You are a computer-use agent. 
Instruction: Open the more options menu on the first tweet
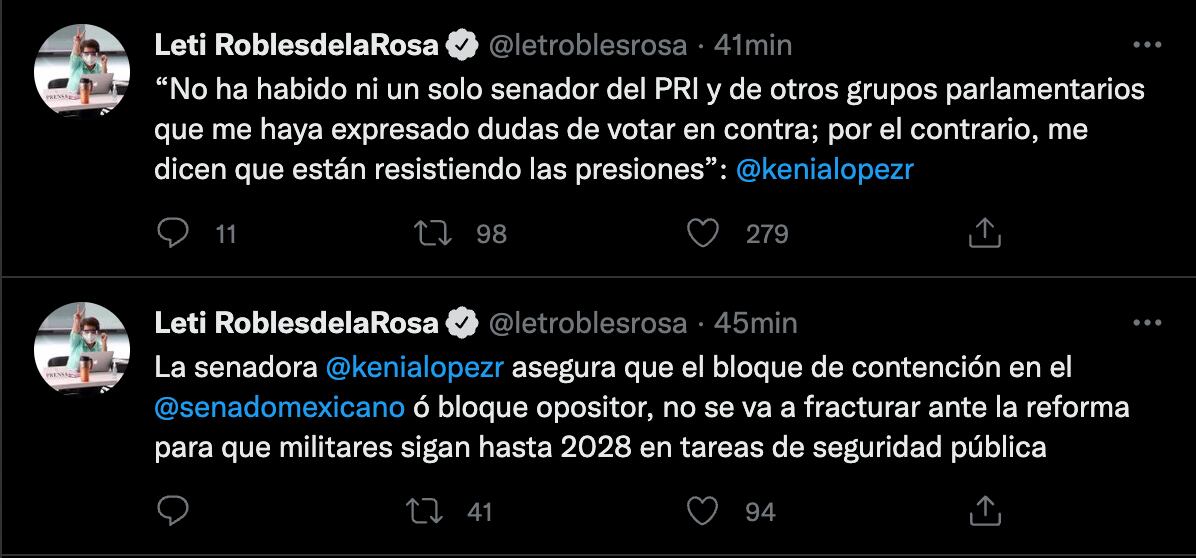(1145, 45)
